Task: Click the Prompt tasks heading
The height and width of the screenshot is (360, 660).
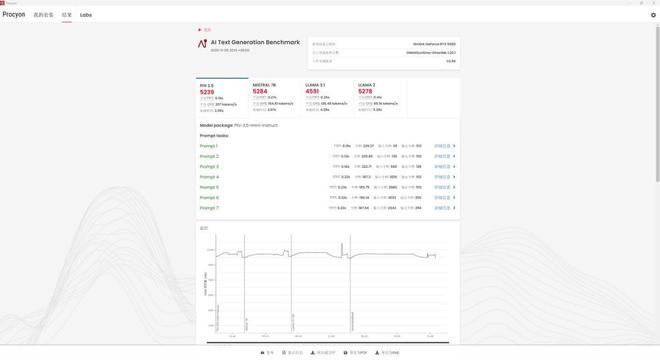Action: coord(214,136)
